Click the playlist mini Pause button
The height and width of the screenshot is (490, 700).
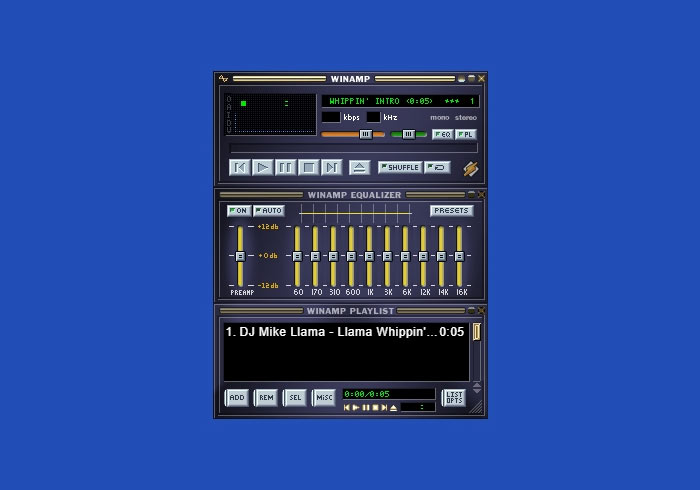coord(366,407)
